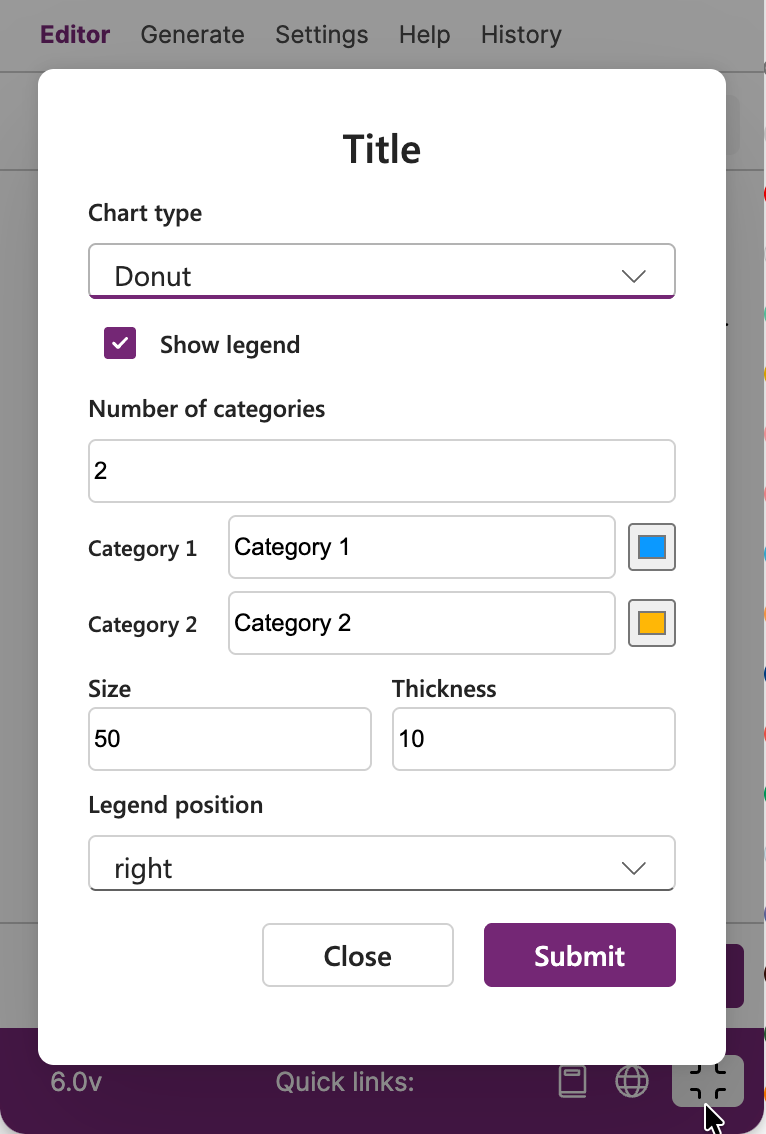Image resolution: width=766 pixels, height=1134 pixels.
Task: Click the Number of categories field
Action: pos(382,471)
